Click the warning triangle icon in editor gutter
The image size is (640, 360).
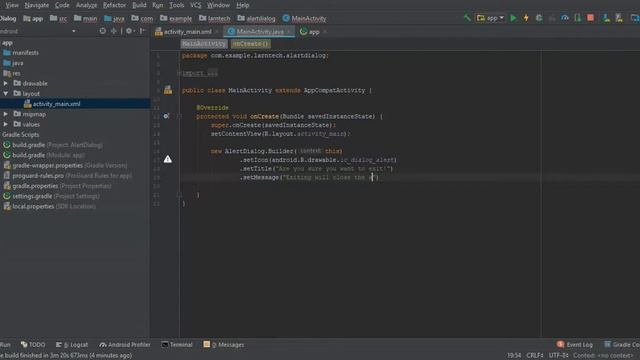168,159
